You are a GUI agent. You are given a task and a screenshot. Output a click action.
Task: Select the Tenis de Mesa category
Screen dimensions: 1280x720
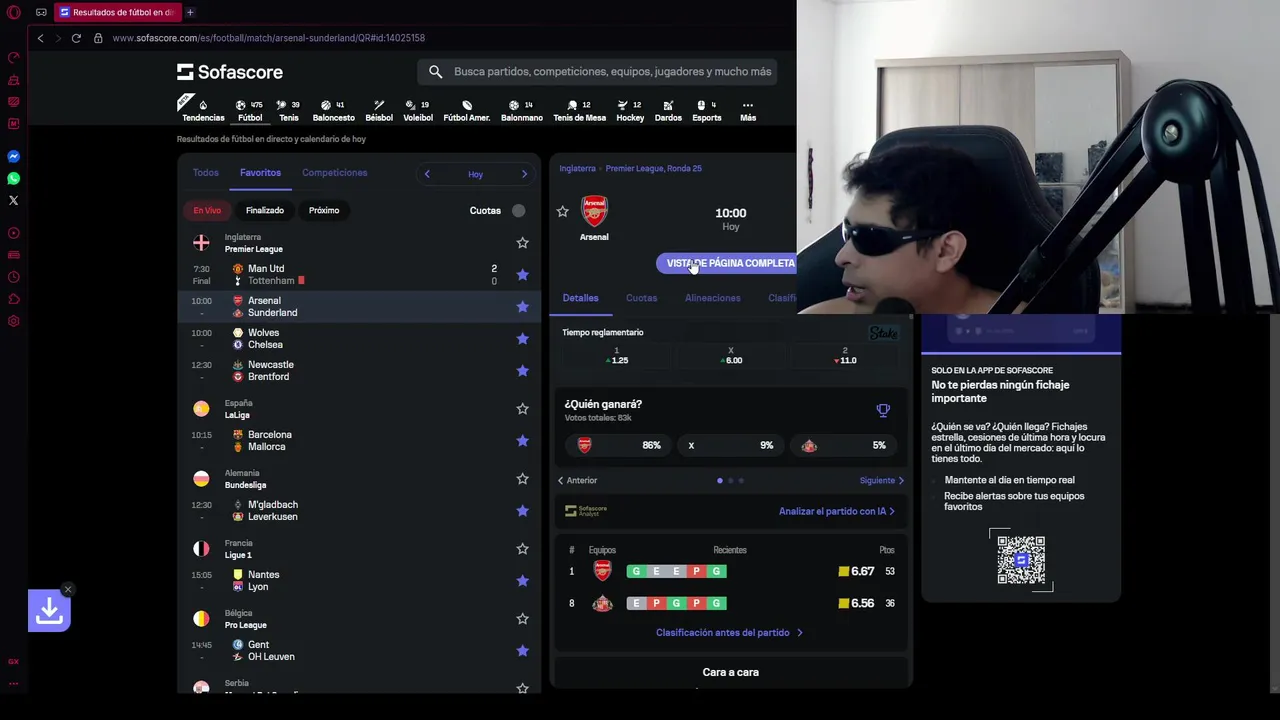coord(579,110)
